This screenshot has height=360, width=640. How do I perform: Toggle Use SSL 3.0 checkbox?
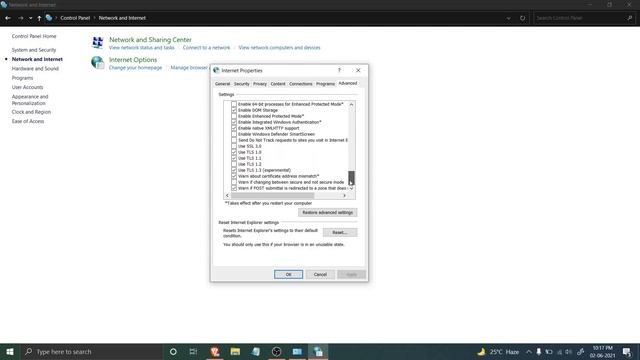pos(234,146)
